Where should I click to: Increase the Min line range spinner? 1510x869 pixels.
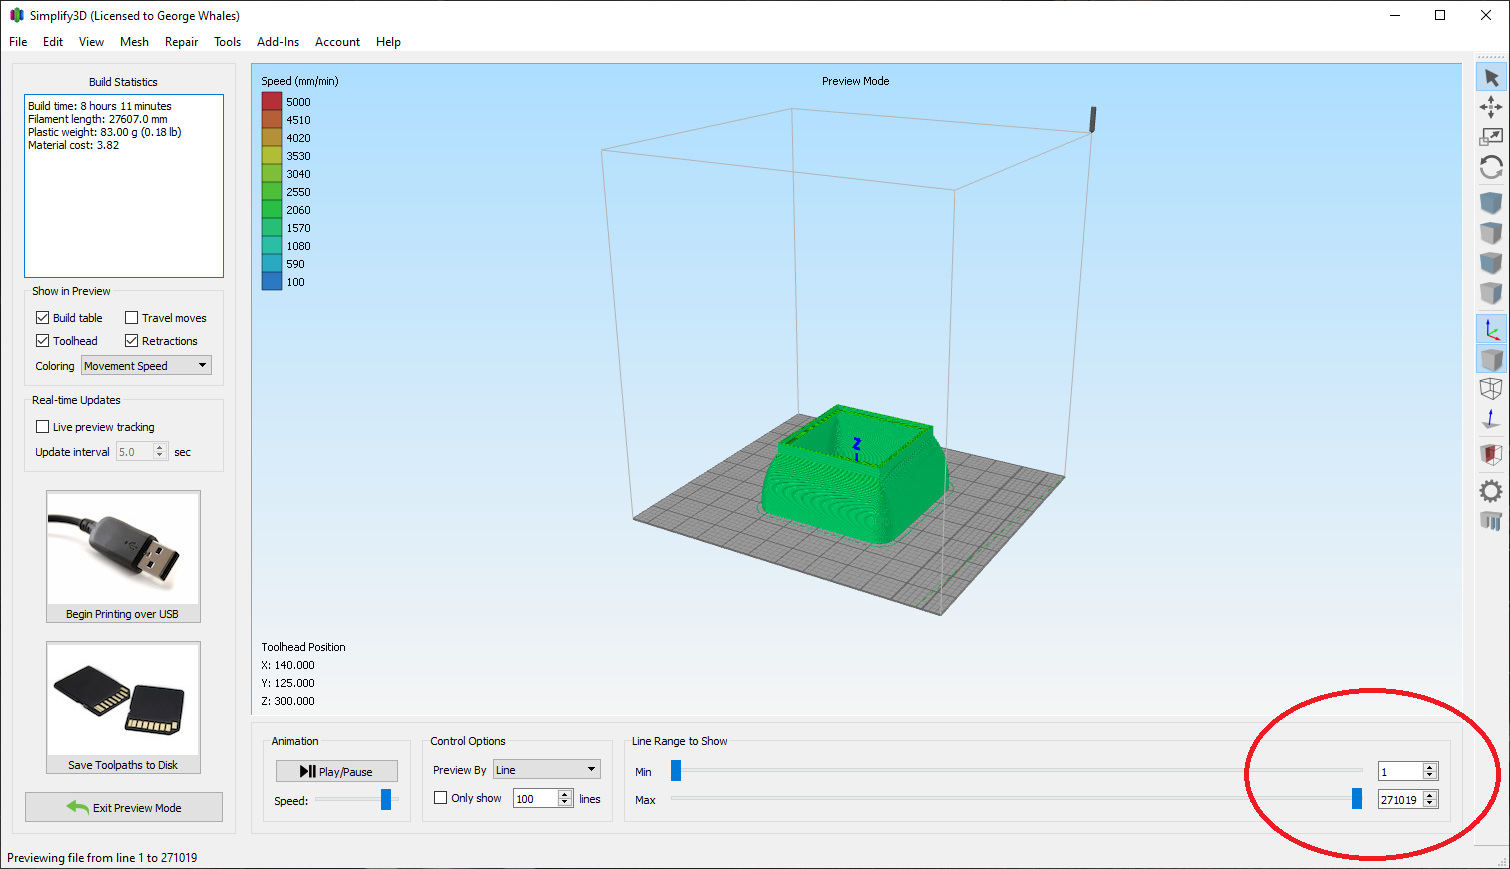1430,767
